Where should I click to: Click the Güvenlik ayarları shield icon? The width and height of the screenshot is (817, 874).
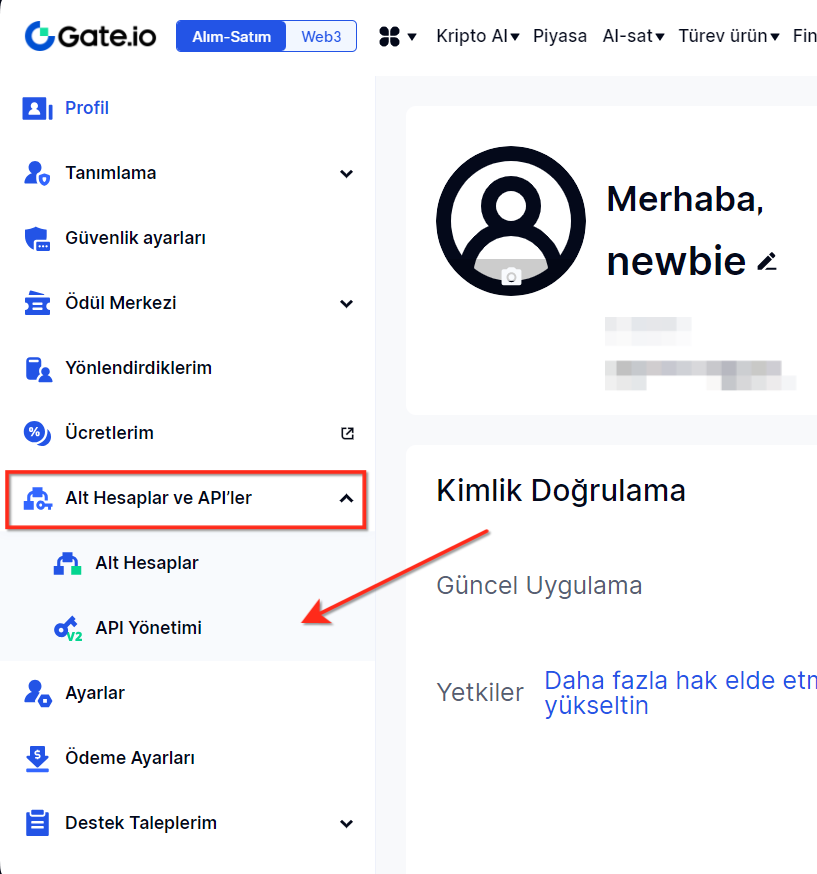(37, 239)
